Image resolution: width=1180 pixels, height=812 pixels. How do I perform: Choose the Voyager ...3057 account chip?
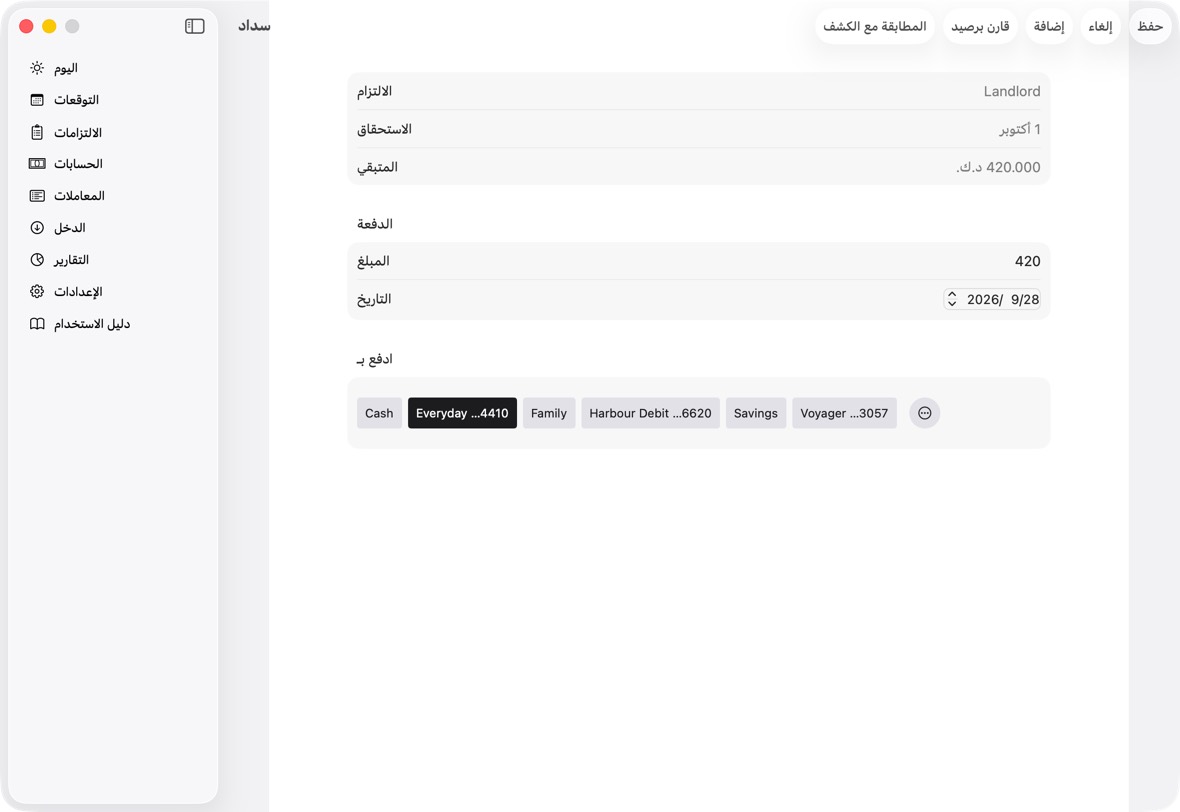point(844,413)
